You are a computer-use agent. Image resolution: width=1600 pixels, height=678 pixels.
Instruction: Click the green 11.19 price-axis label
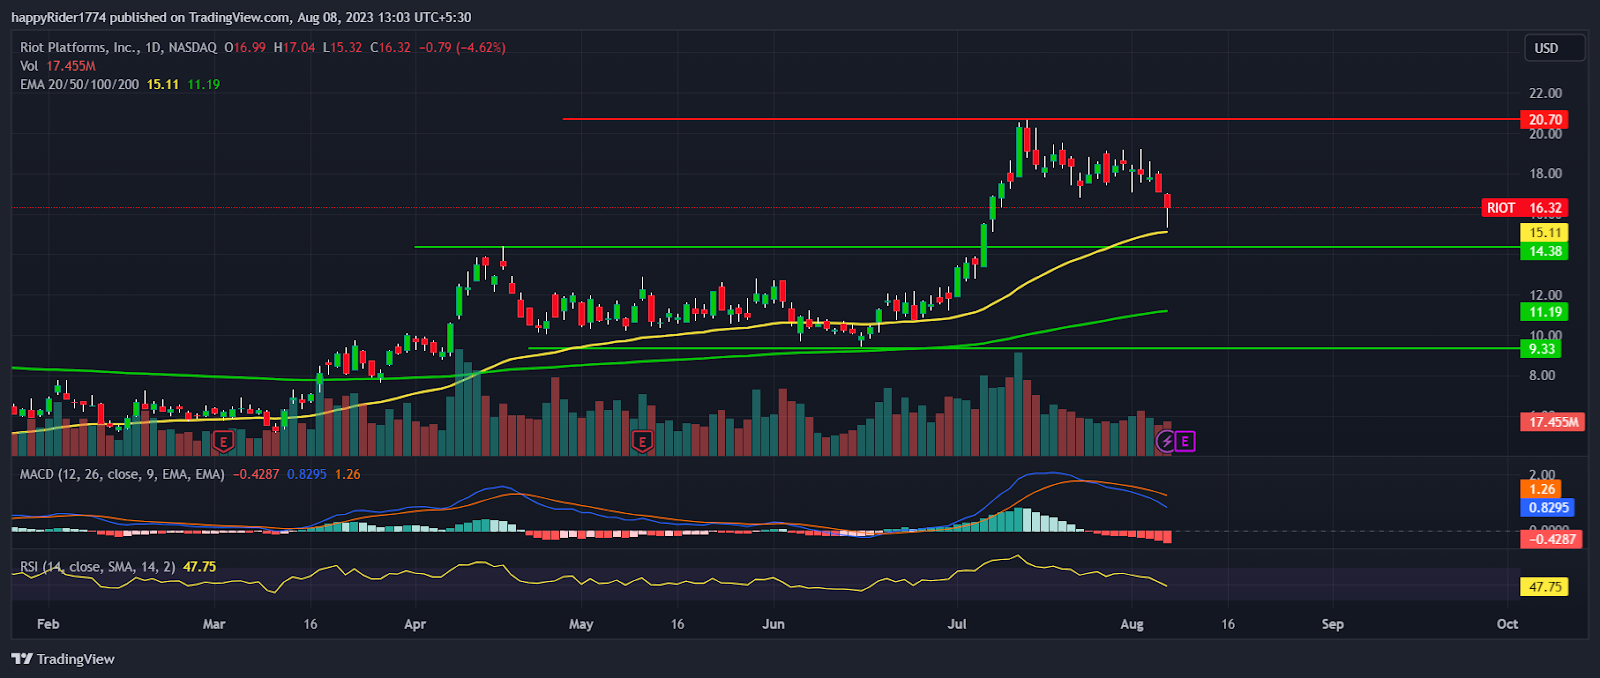[x=1545, y=312]
